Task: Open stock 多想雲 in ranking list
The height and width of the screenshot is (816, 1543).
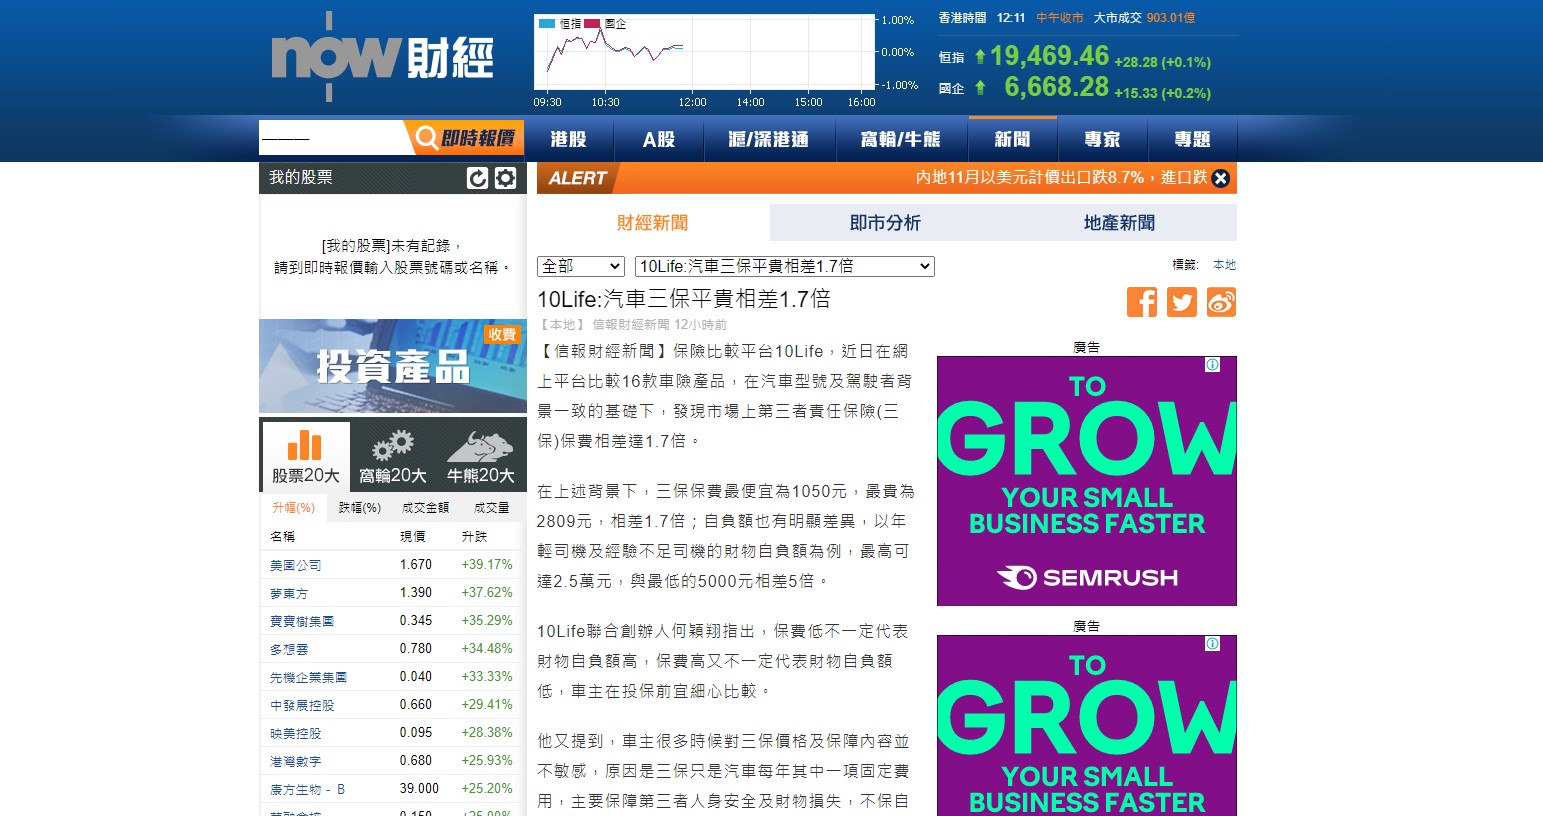Action: point(289,649)
